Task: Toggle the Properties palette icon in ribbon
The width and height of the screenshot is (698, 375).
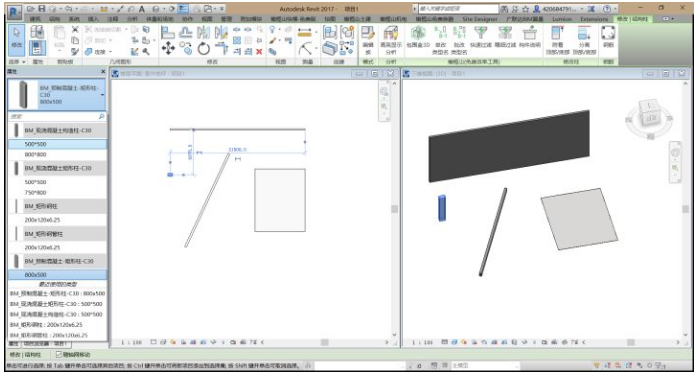Action: [37, 48]
